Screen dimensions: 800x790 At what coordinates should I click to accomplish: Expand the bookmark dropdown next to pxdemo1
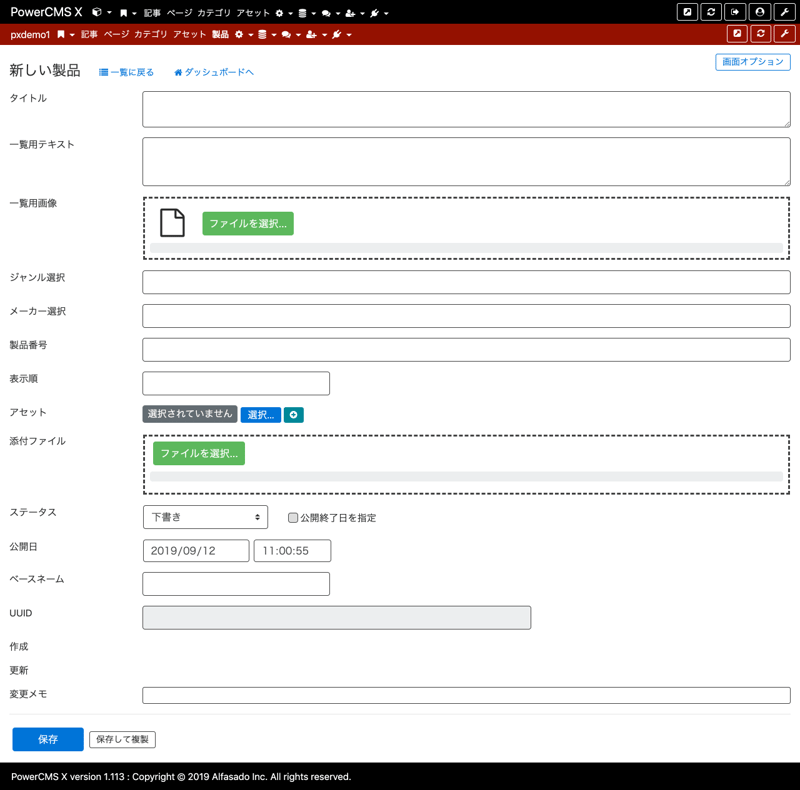pos(64,35)
